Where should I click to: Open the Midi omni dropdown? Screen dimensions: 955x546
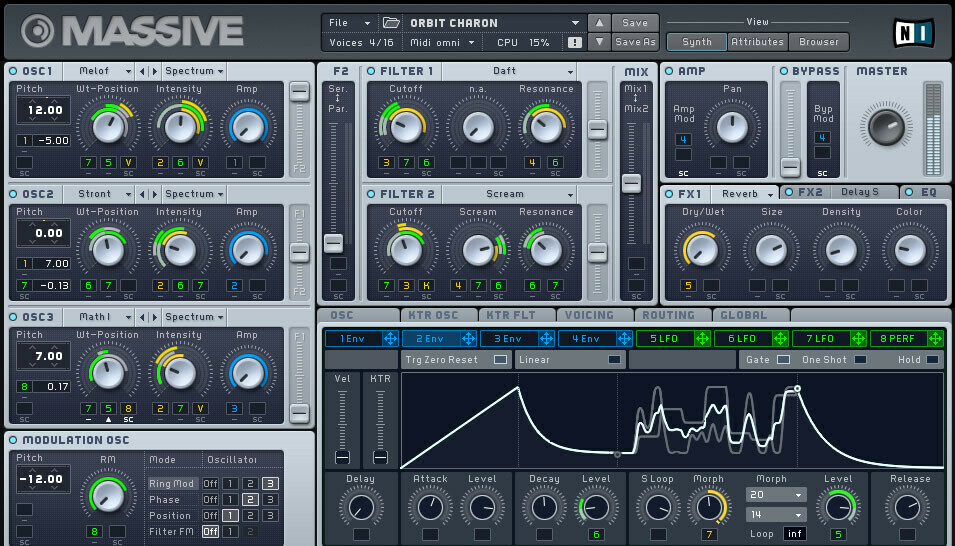tap(443, 43)
